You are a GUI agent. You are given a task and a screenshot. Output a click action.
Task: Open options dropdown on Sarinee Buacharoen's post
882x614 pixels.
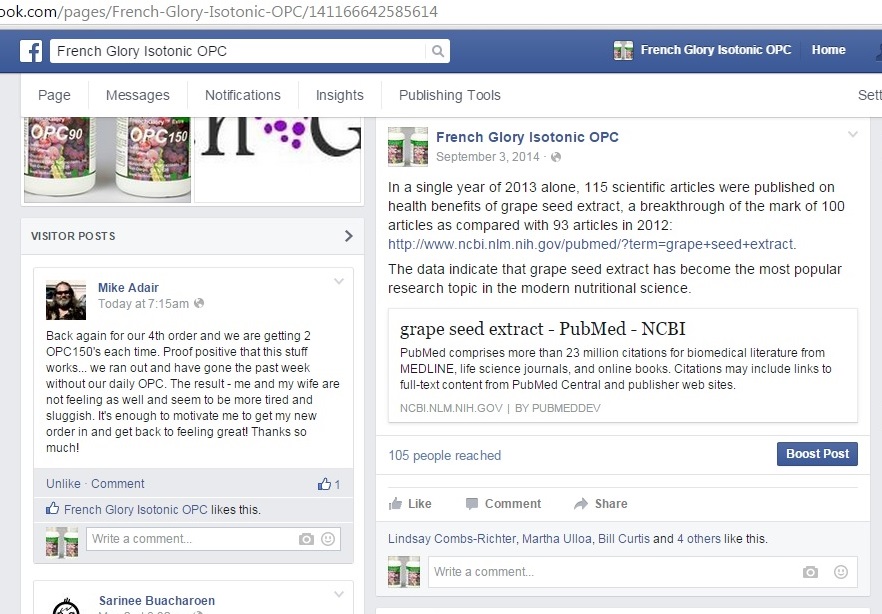pos(339,594)
